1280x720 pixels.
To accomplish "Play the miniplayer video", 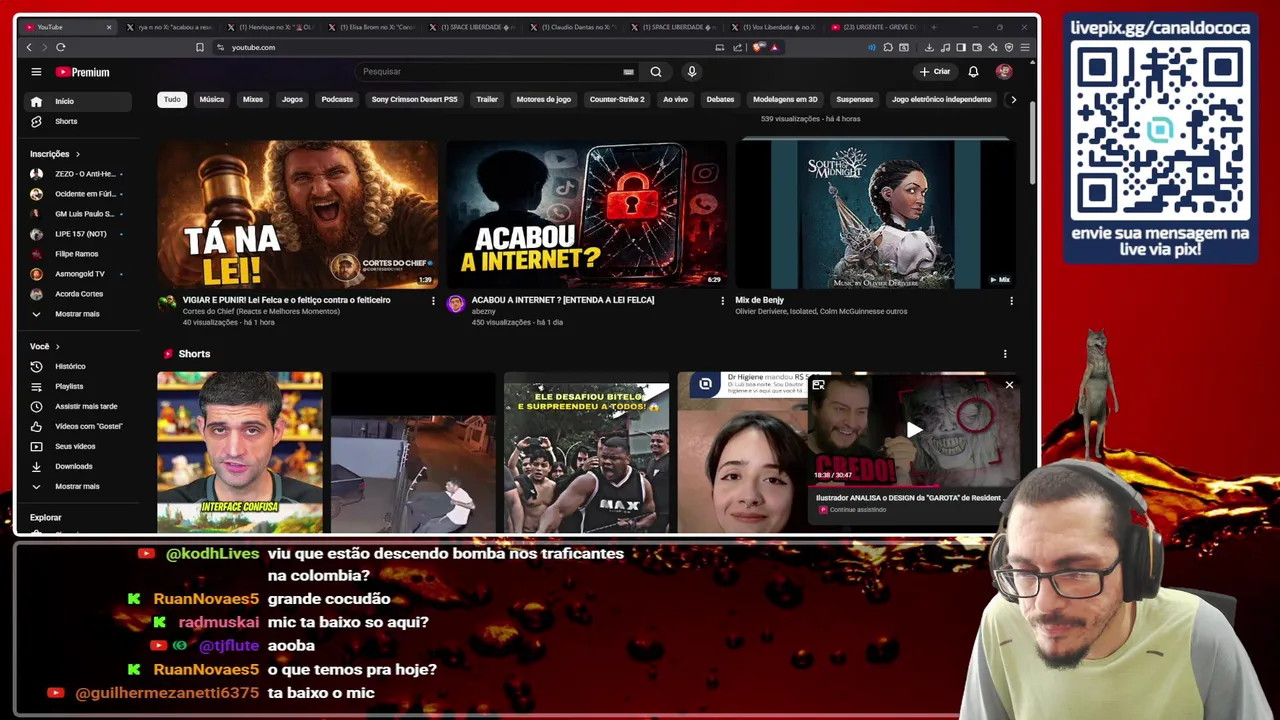I will coord(914,430).
